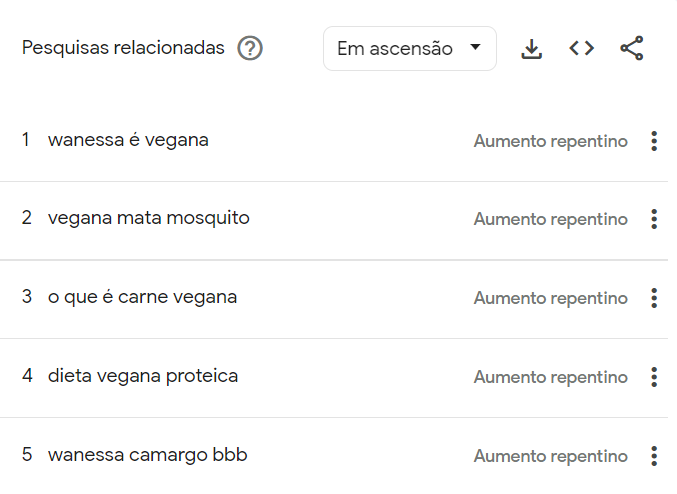Viewport: 677px width, 494px height.
Task: Download the related searches data as CSV
Action: point(532,48)
